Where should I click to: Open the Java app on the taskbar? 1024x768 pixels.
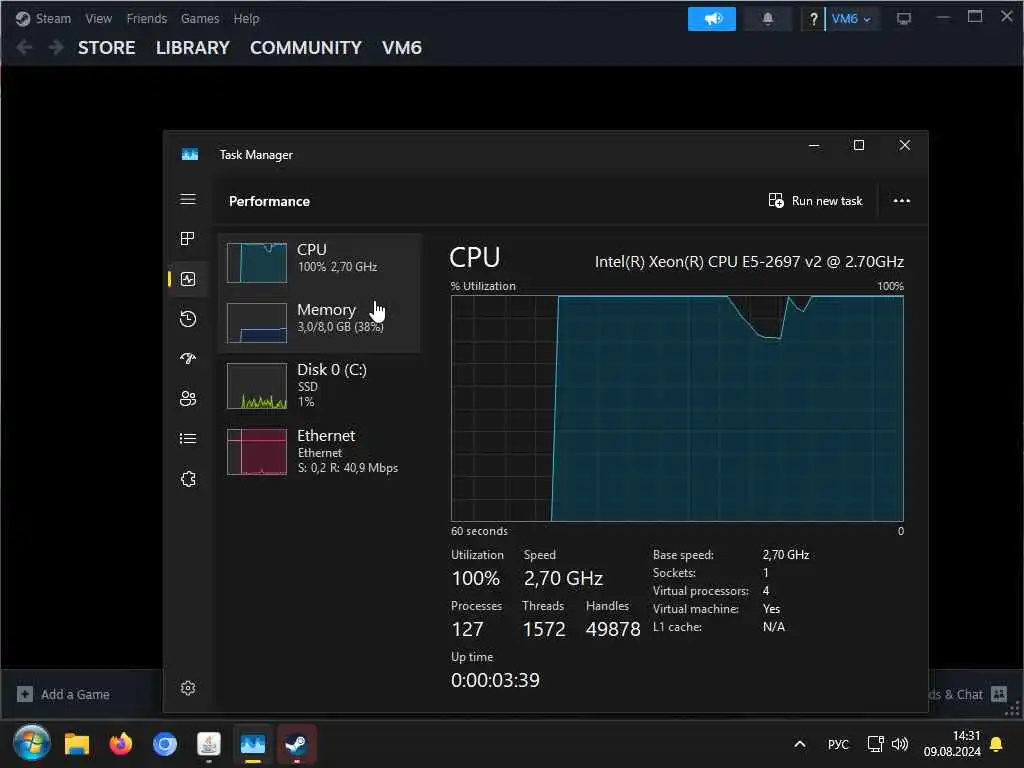[209, 744]
